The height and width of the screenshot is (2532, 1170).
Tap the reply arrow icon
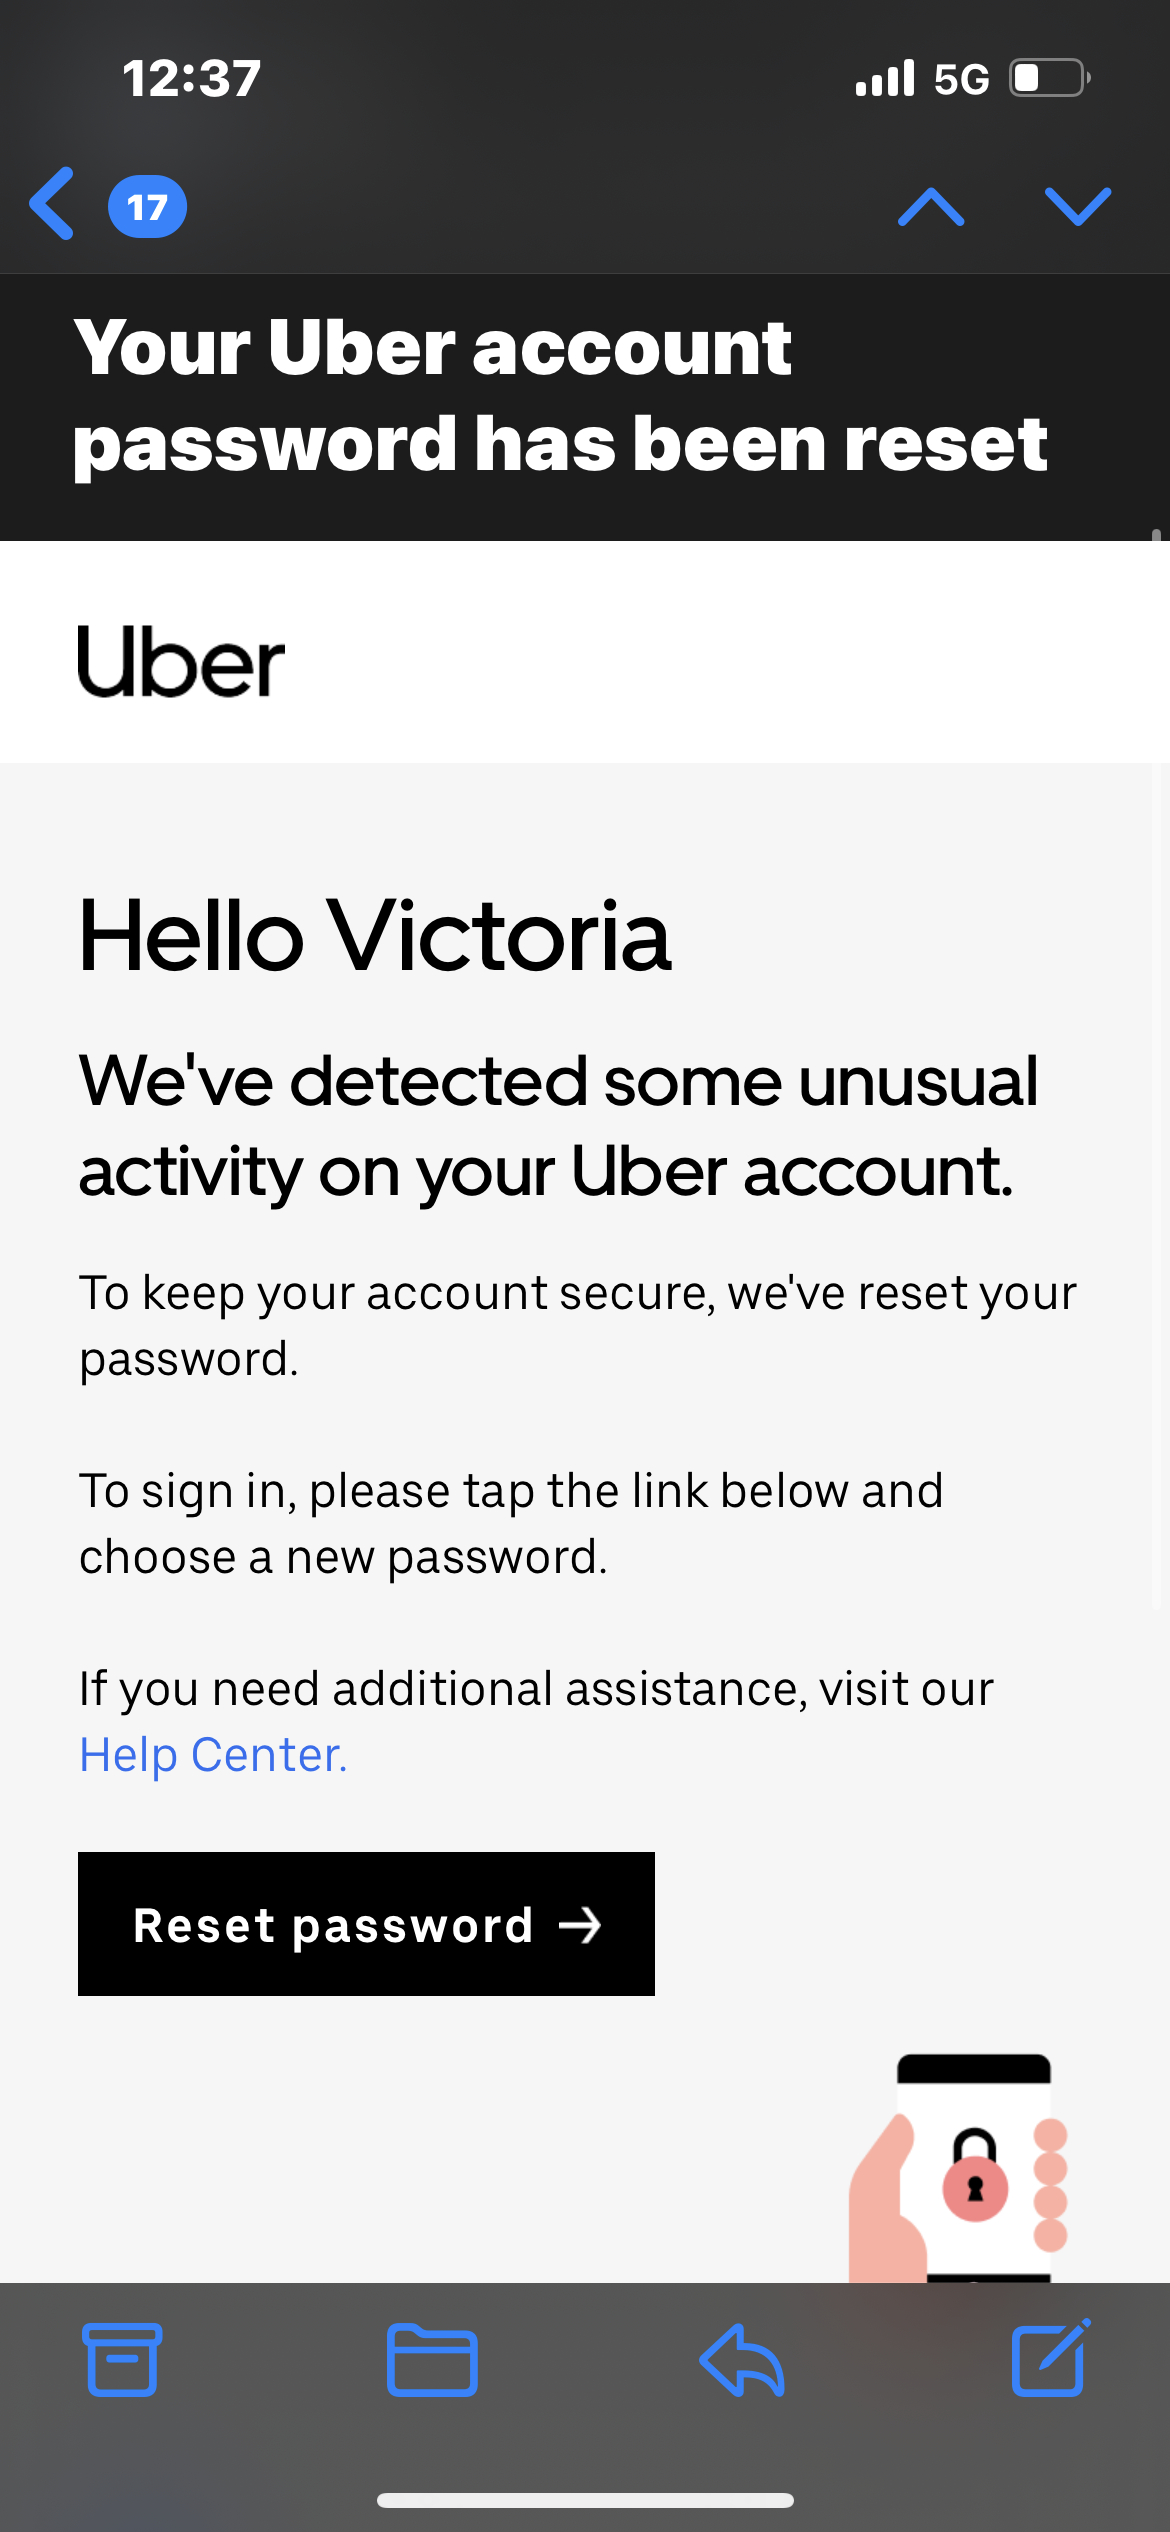(741, 2360)
